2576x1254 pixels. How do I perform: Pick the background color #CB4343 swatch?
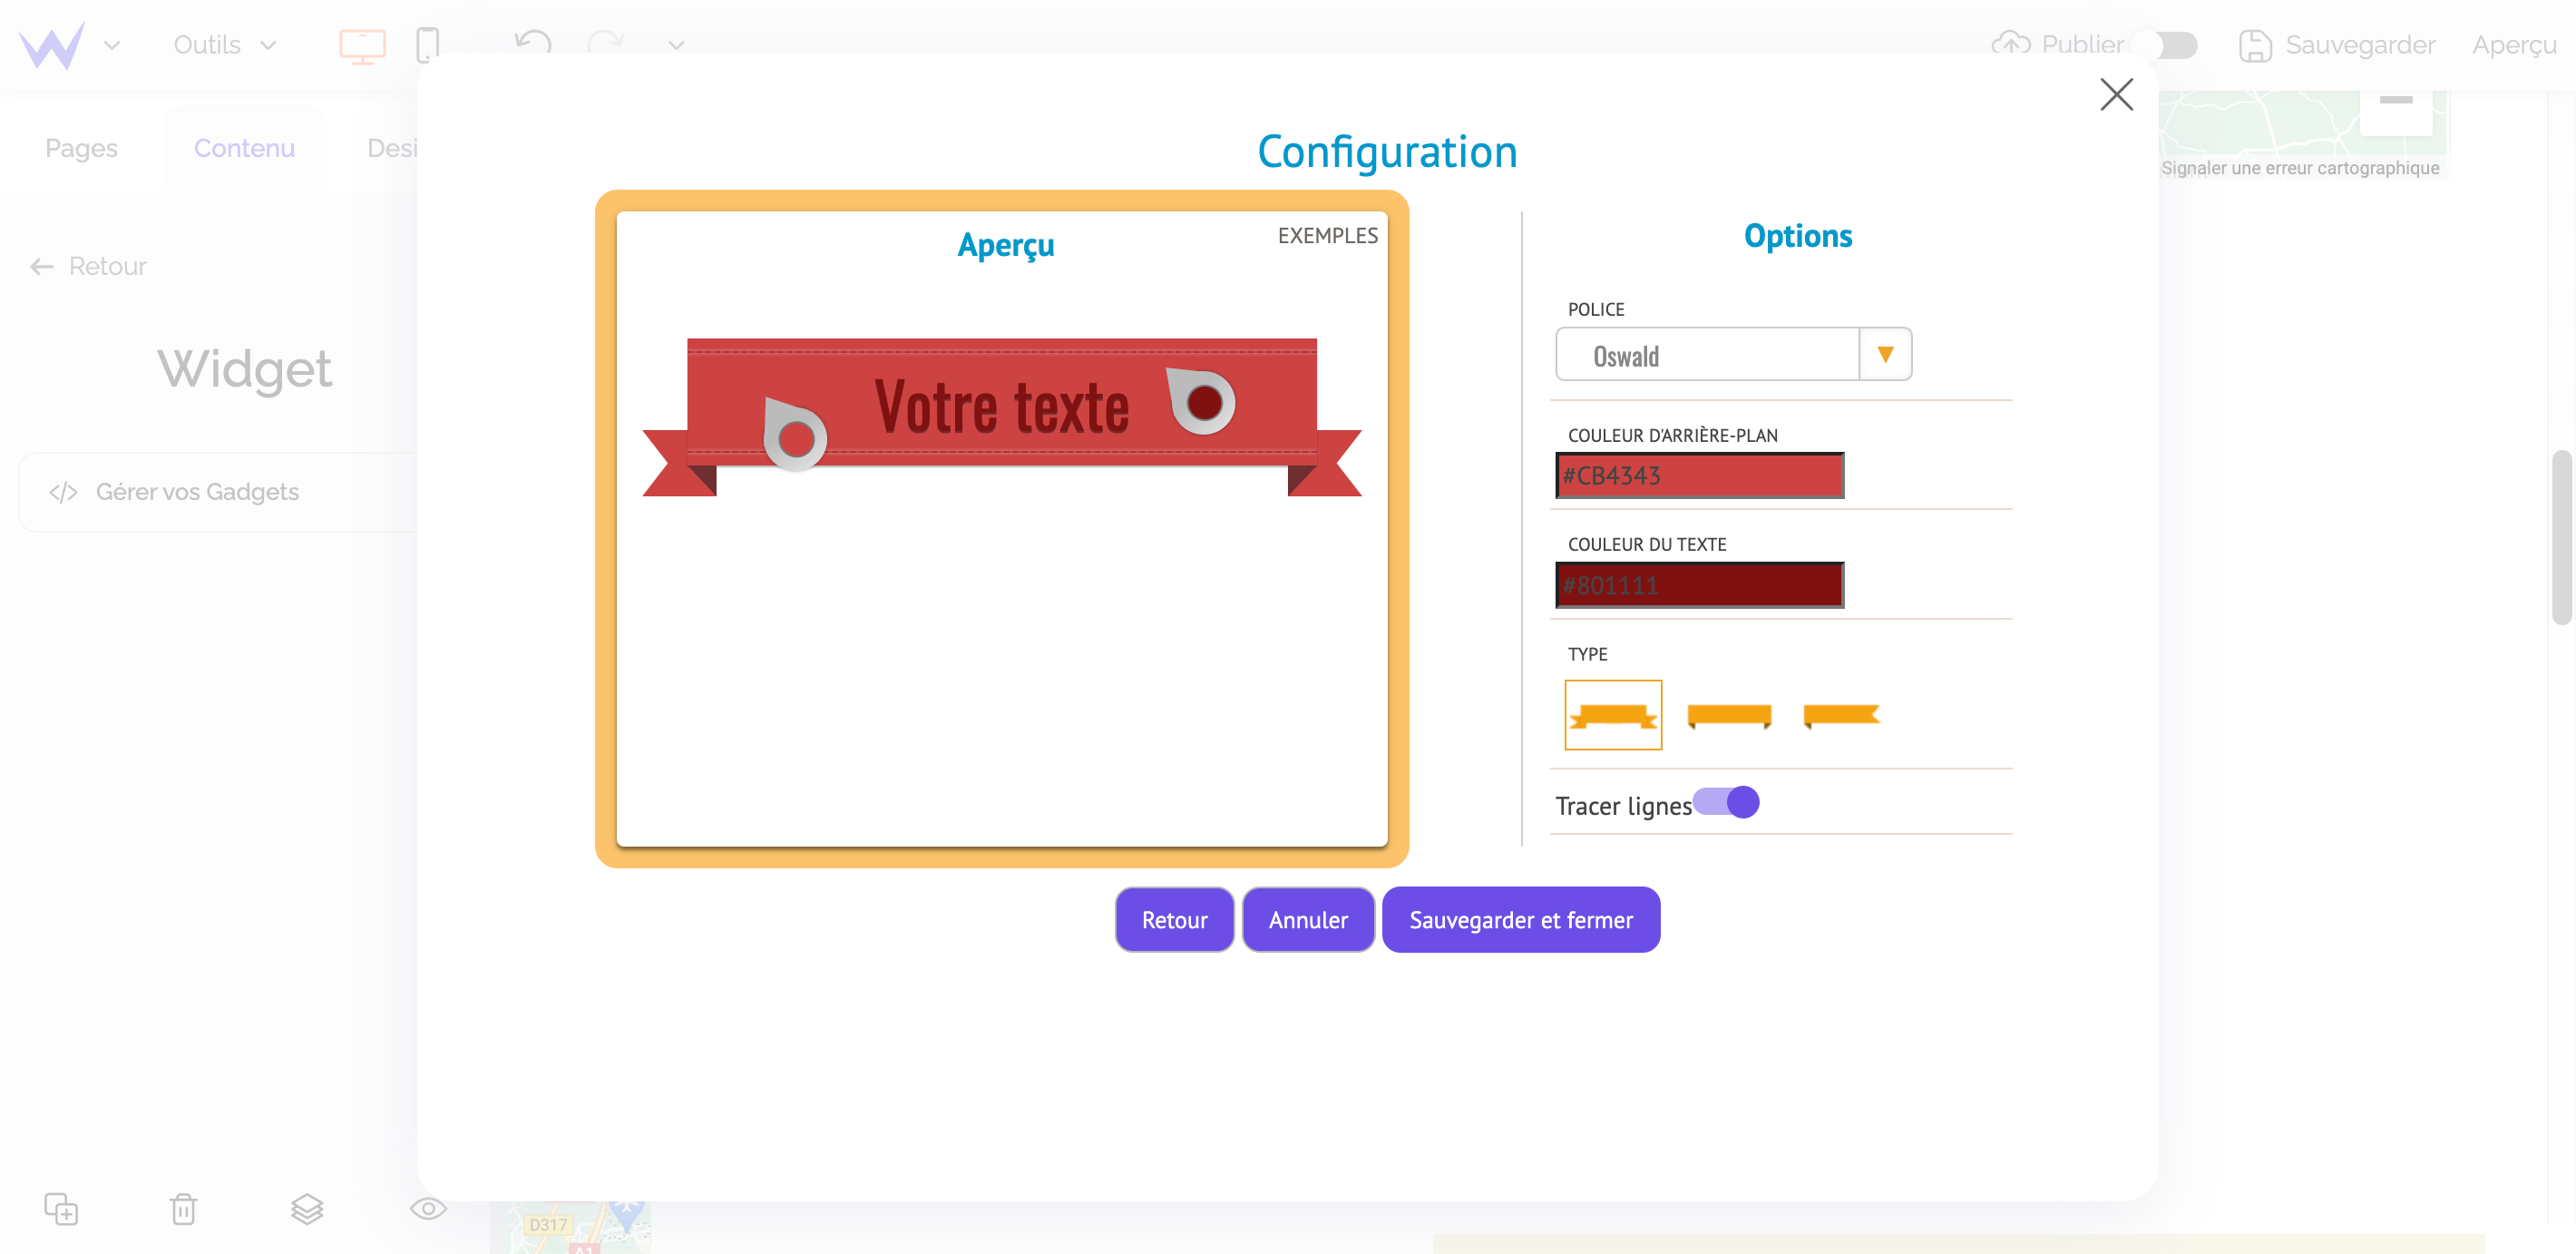pos(1699,475)
